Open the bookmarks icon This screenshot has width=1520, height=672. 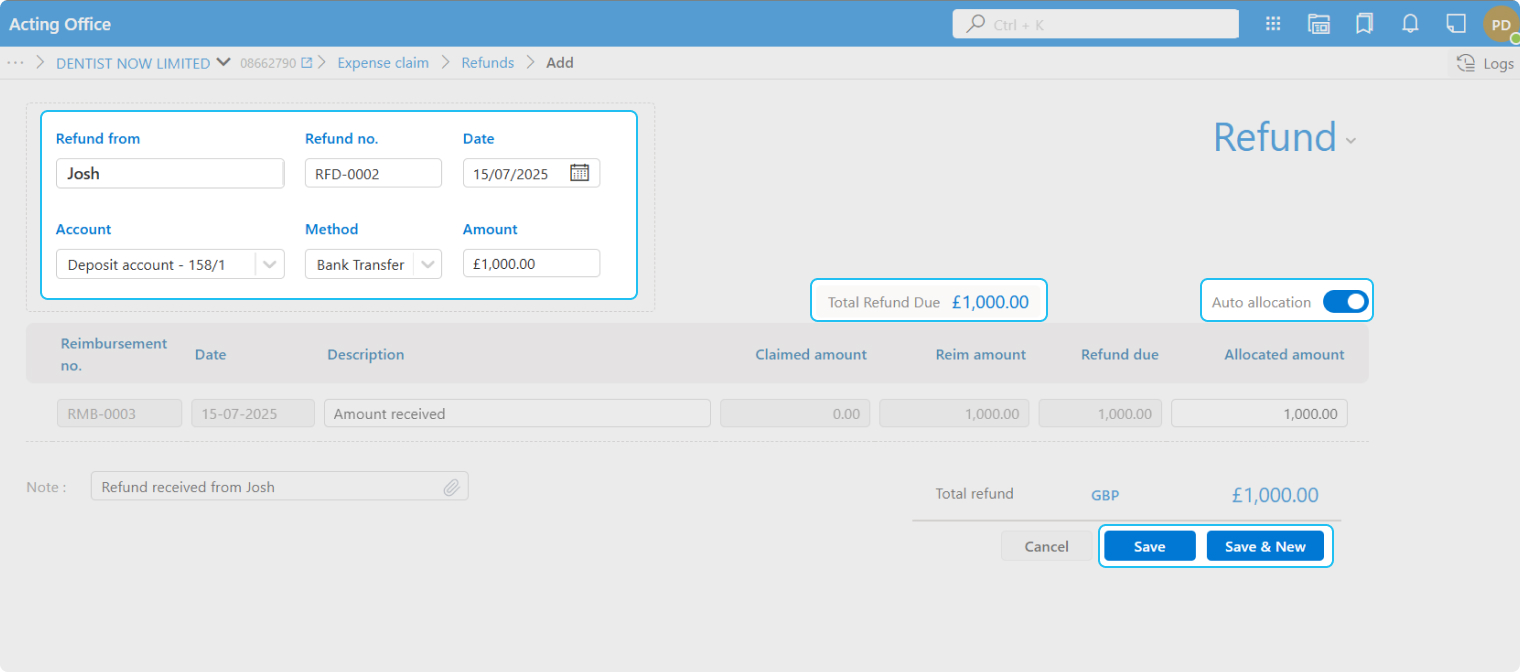click(x=1364, y=24)
